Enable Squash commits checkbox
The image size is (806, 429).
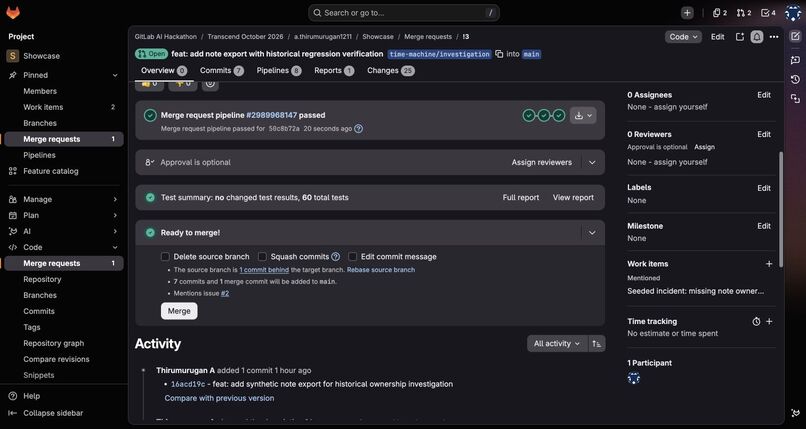point(262,256)
